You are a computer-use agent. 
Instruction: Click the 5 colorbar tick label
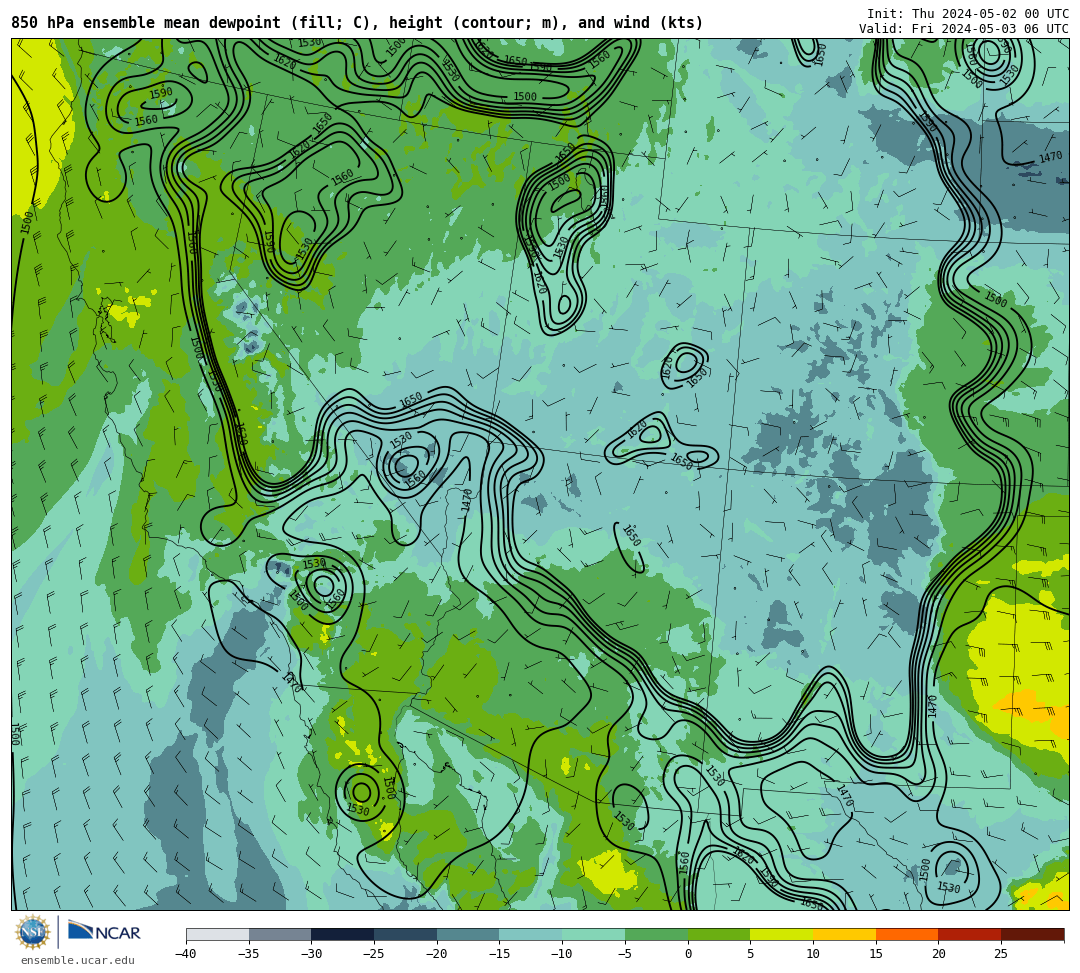pyautogui.click(x=751, y=954)
